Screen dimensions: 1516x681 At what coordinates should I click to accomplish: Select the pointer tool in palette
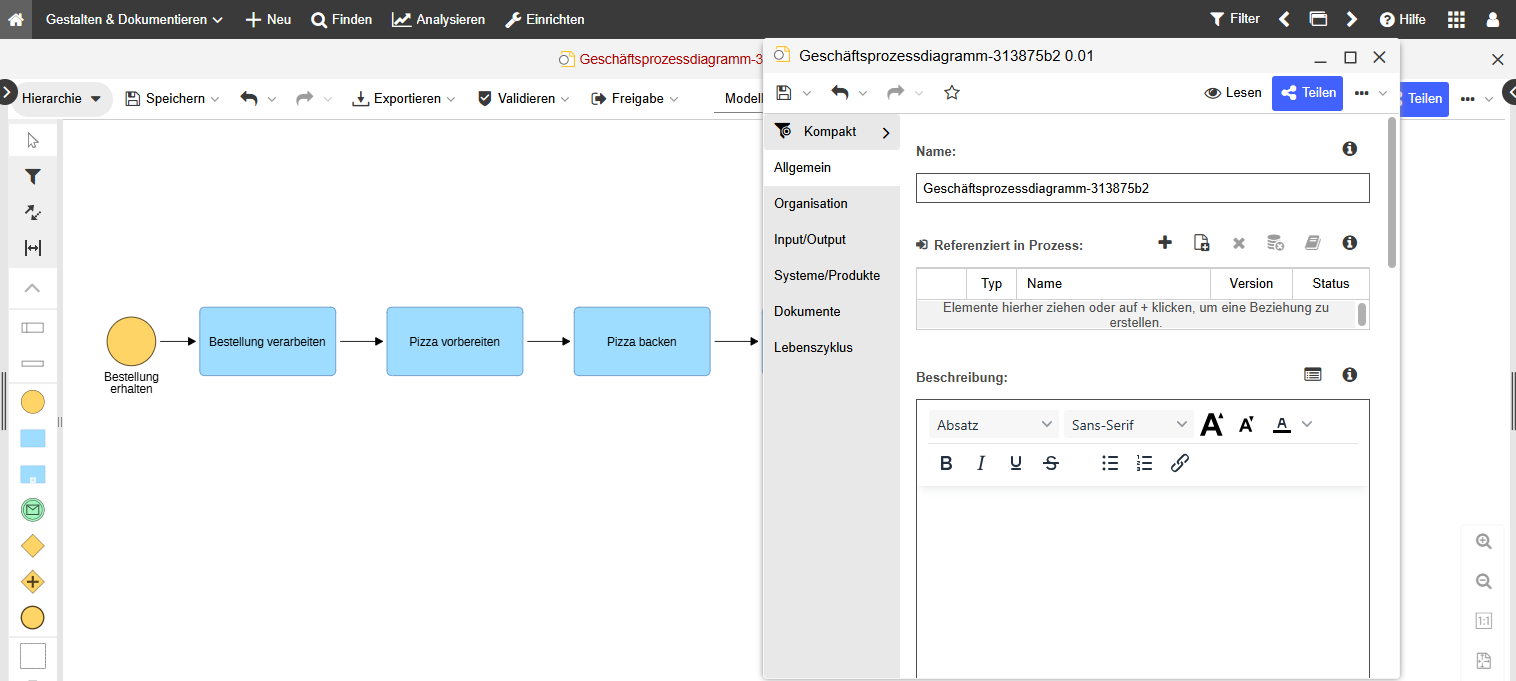point(33,140)
